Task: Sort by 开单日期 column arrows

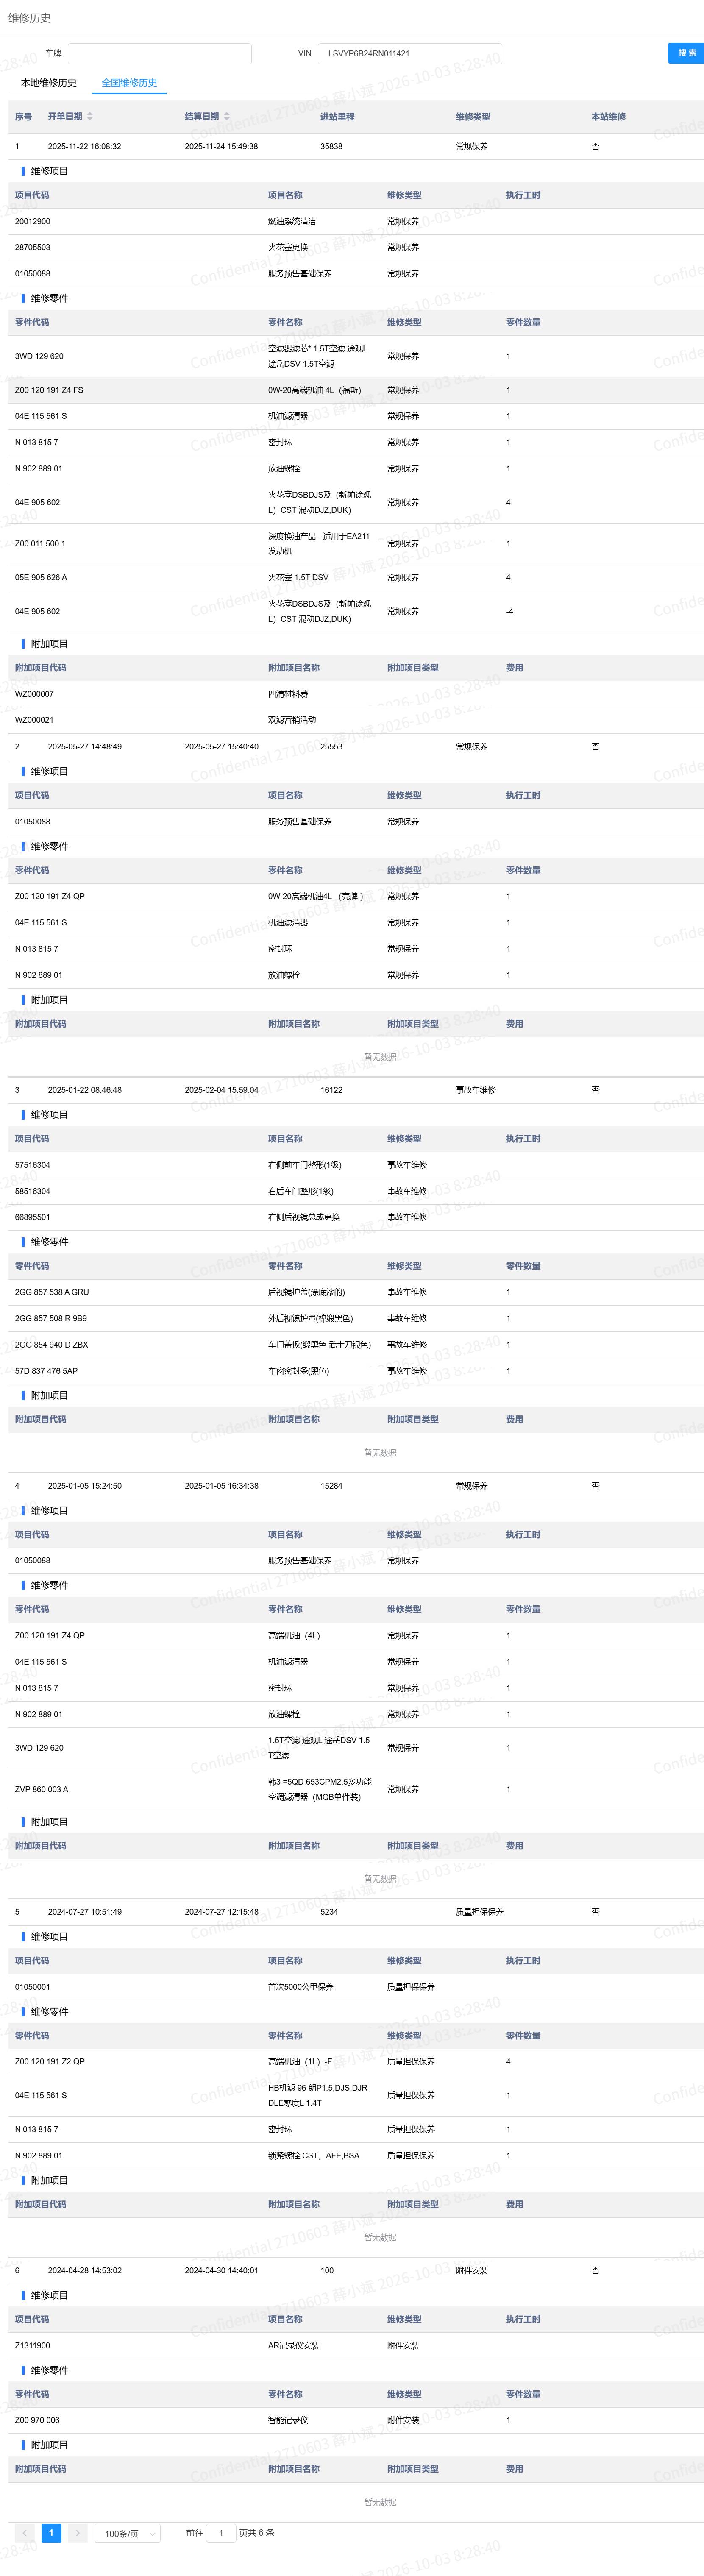Action: click(x=90, y=117)
